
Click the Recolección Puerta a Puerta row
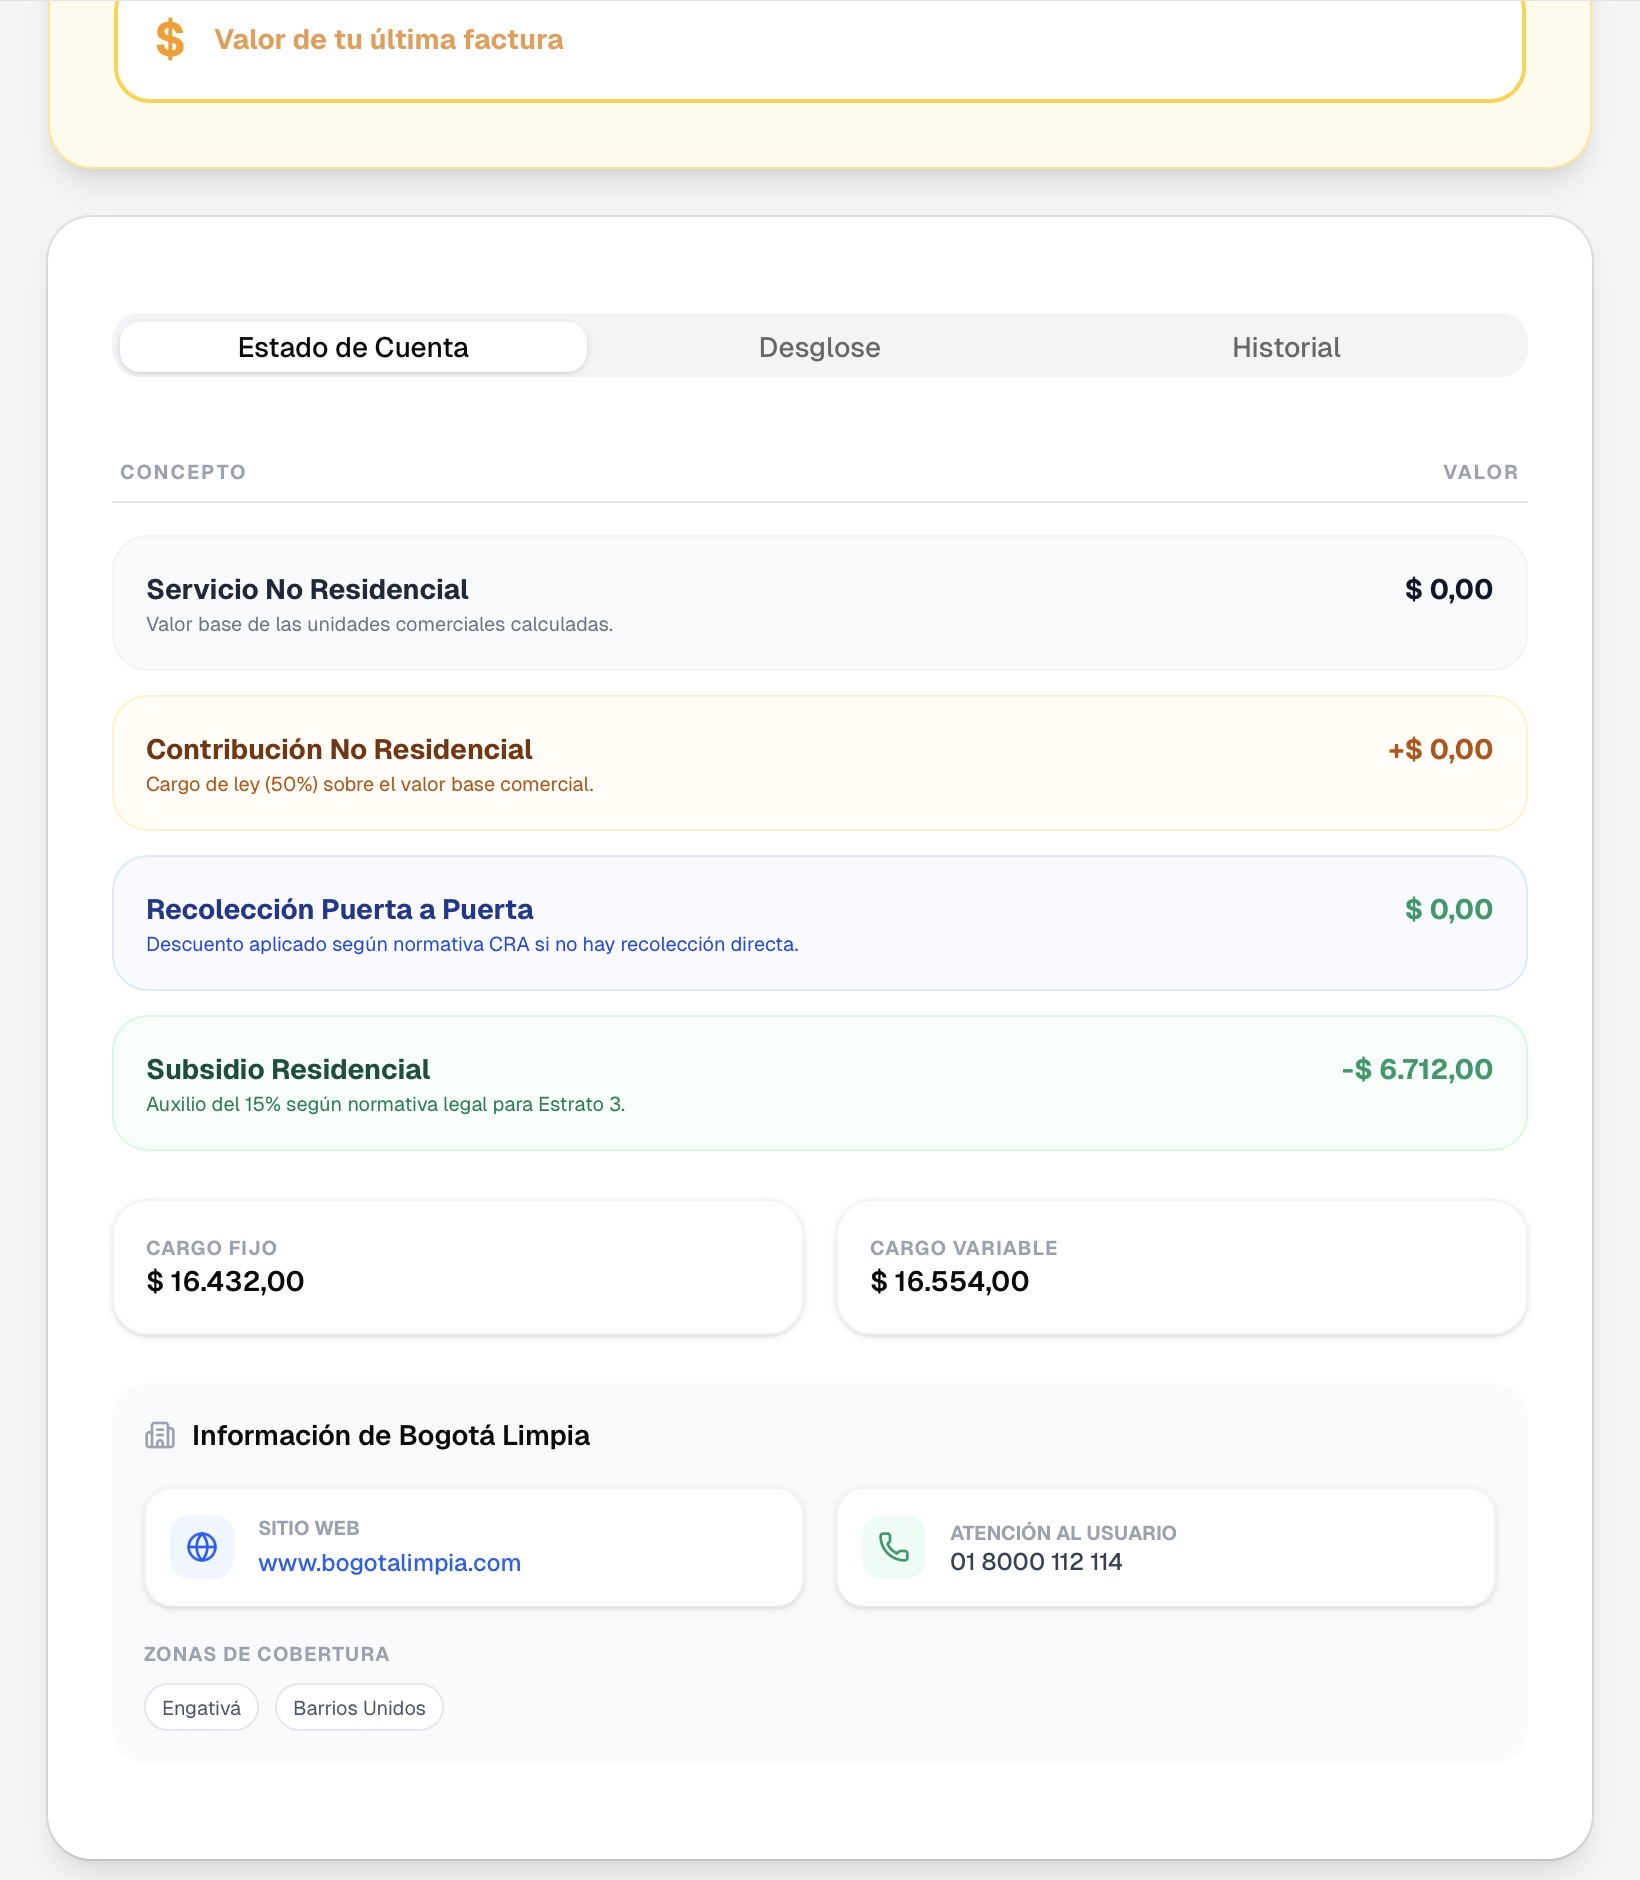click(819, 923)
